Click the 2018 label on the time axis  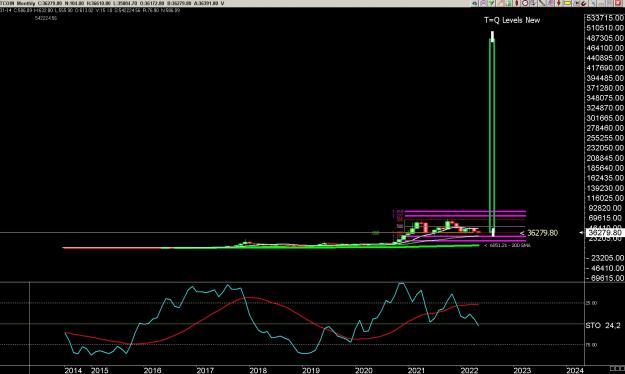coord(258,370)
